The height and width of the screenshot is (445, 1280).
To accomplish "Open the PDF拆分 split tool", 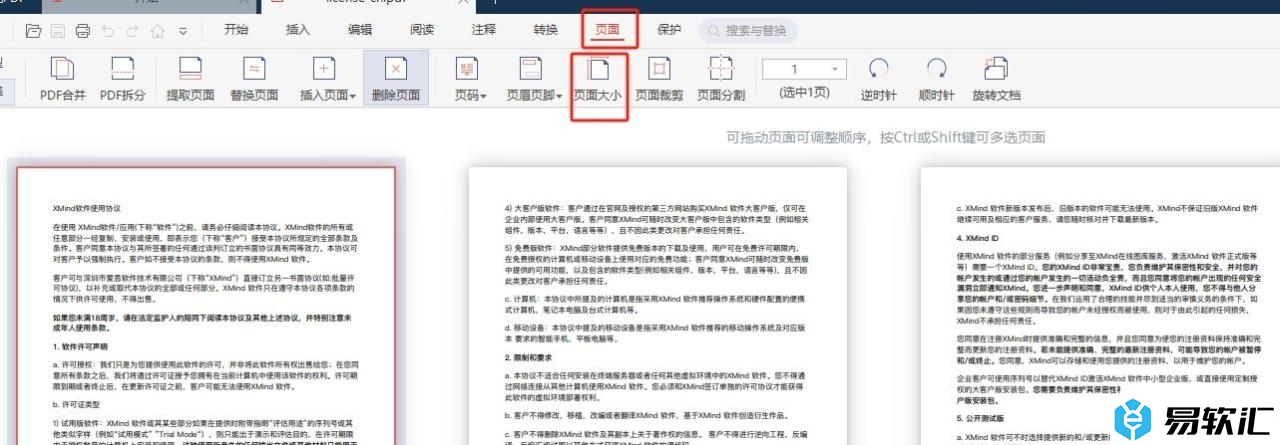I will (x=123, y=79).
